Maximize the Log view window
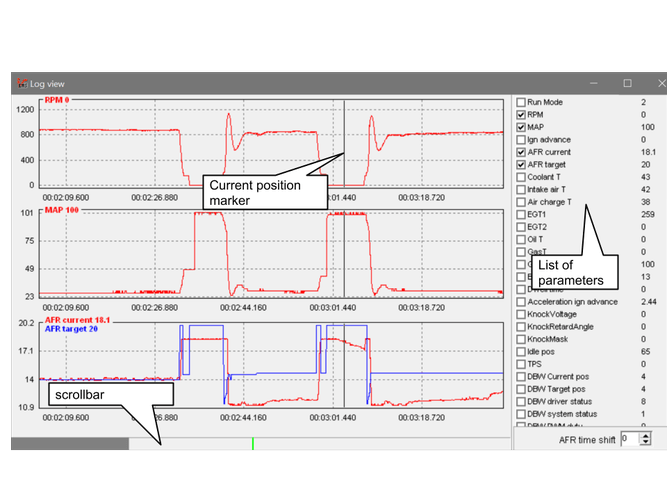Image resolution: width=667 pixels, height=500 pixels. [x=627, y=83]
